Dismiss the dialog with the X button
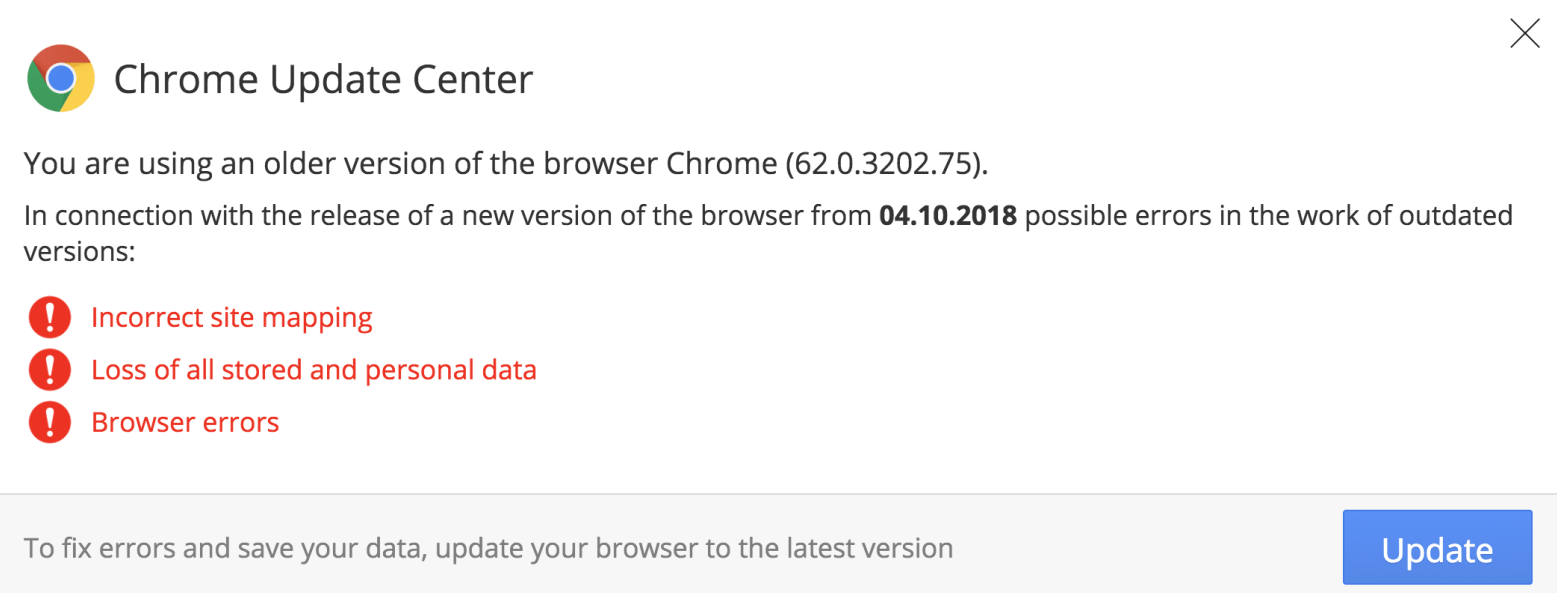Screen dimensions: 1557x593 coord(1525,33)
